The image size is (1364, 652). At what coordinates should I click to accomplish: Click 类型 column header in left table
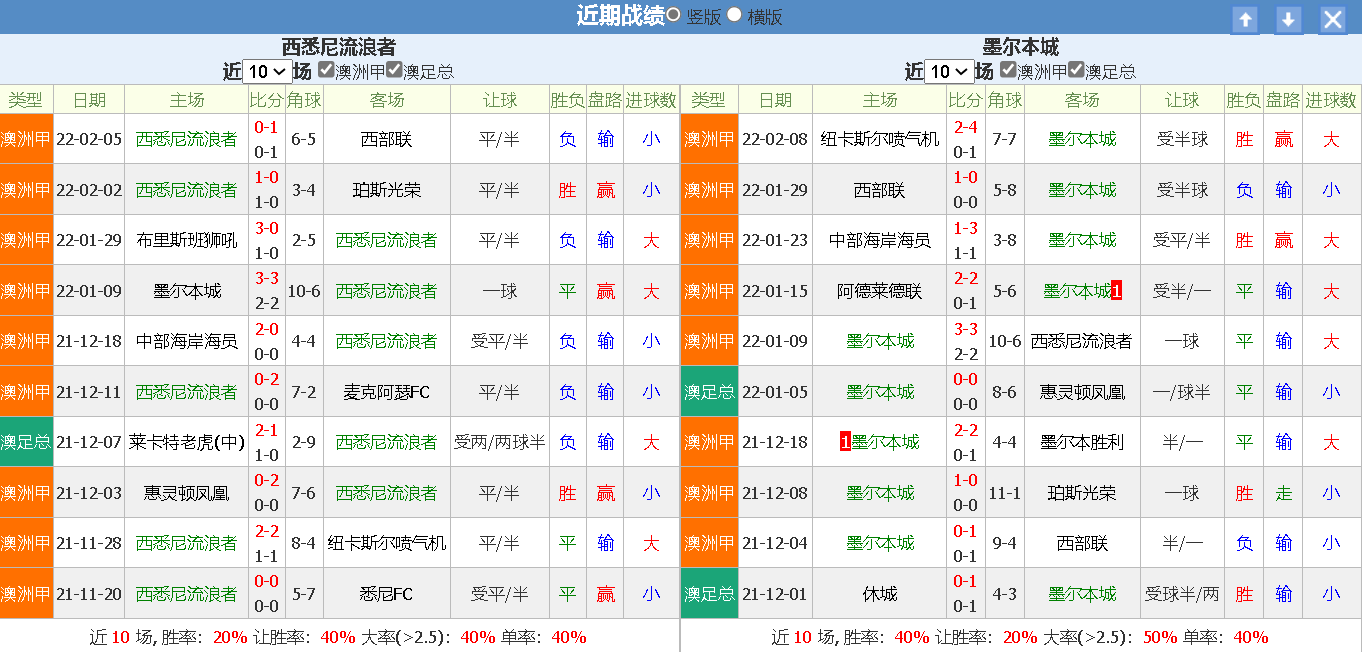click(x=25, y=100)
